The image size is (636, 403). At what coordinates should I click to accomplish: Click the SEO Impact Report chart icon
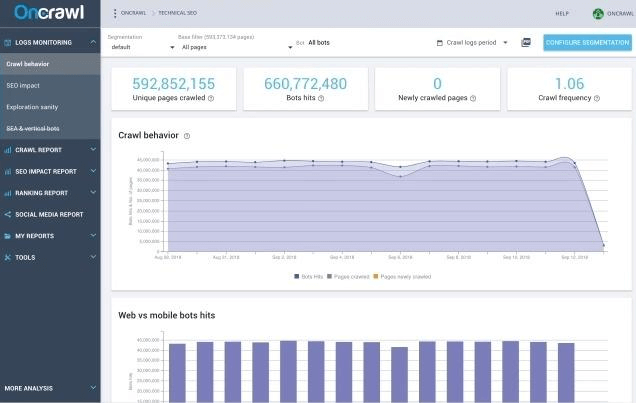point(7,171)
